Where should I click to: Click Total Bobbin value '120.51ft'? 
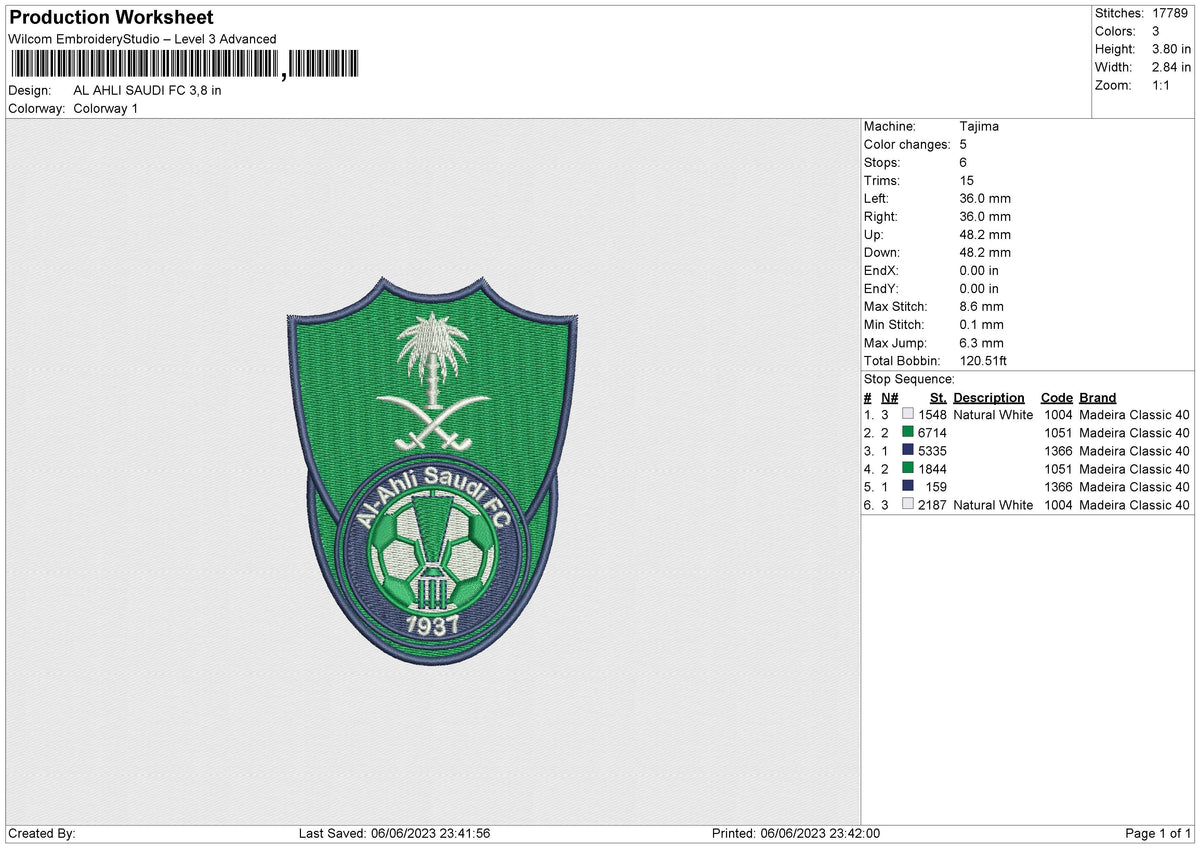pos(985,360)
